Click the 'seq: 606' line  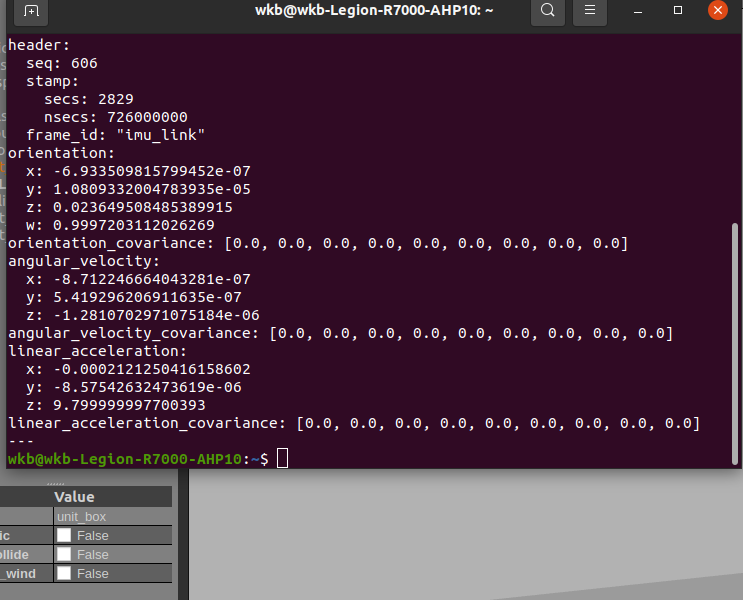click(x=62, y=63)
